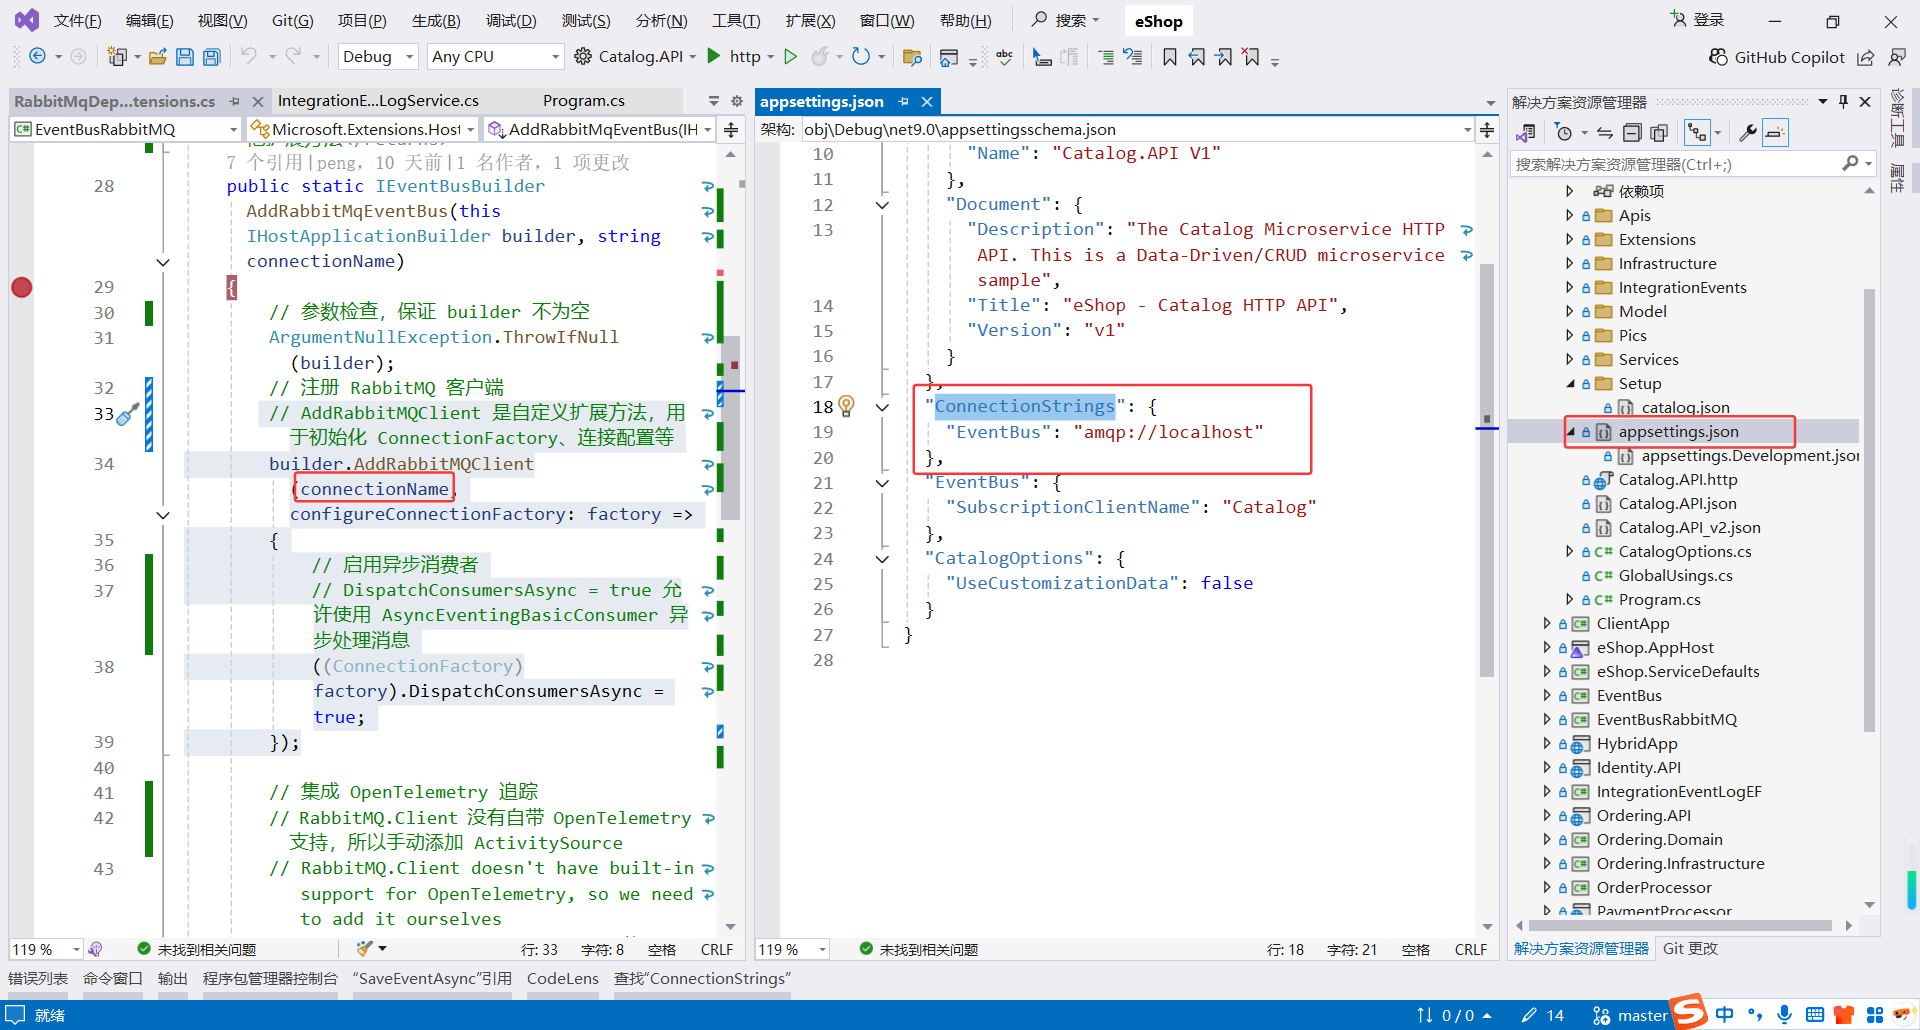Image resolution: width=1920 pixels, height=1030 pixels.
Task: Click Collapse All in Solution Explorer toolbar
Action: click(x=1632, y=133)
